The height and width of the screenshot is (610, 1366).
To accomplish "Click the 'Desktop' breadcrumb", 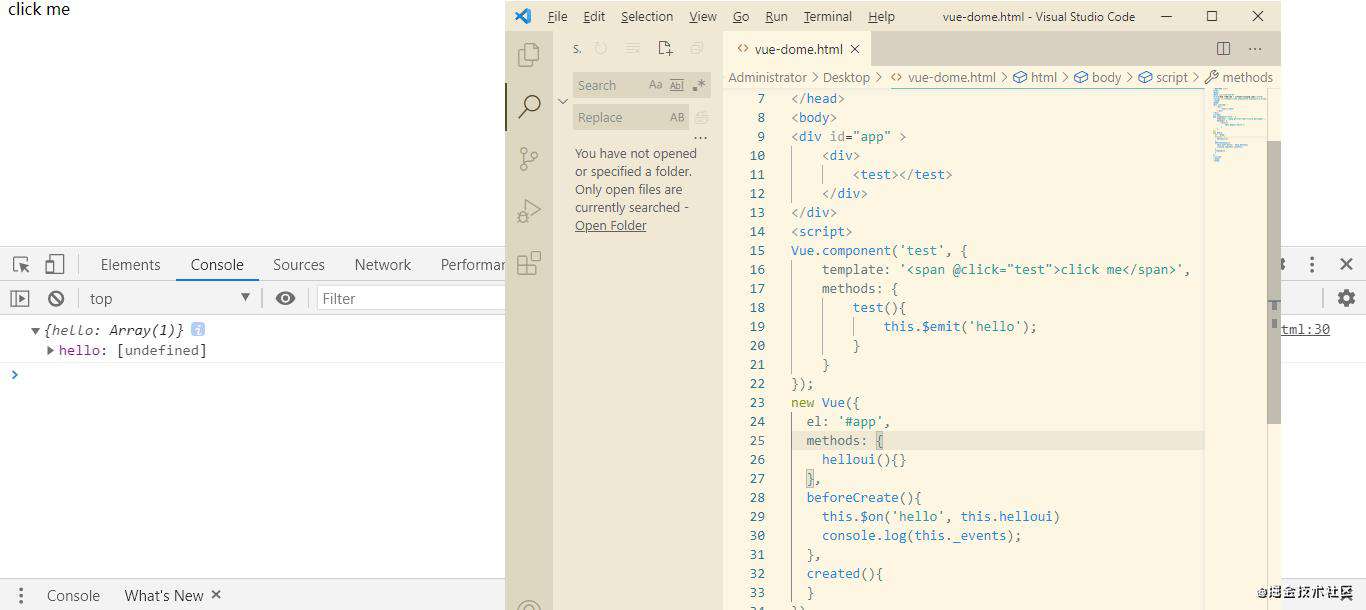I will point(846,77).
